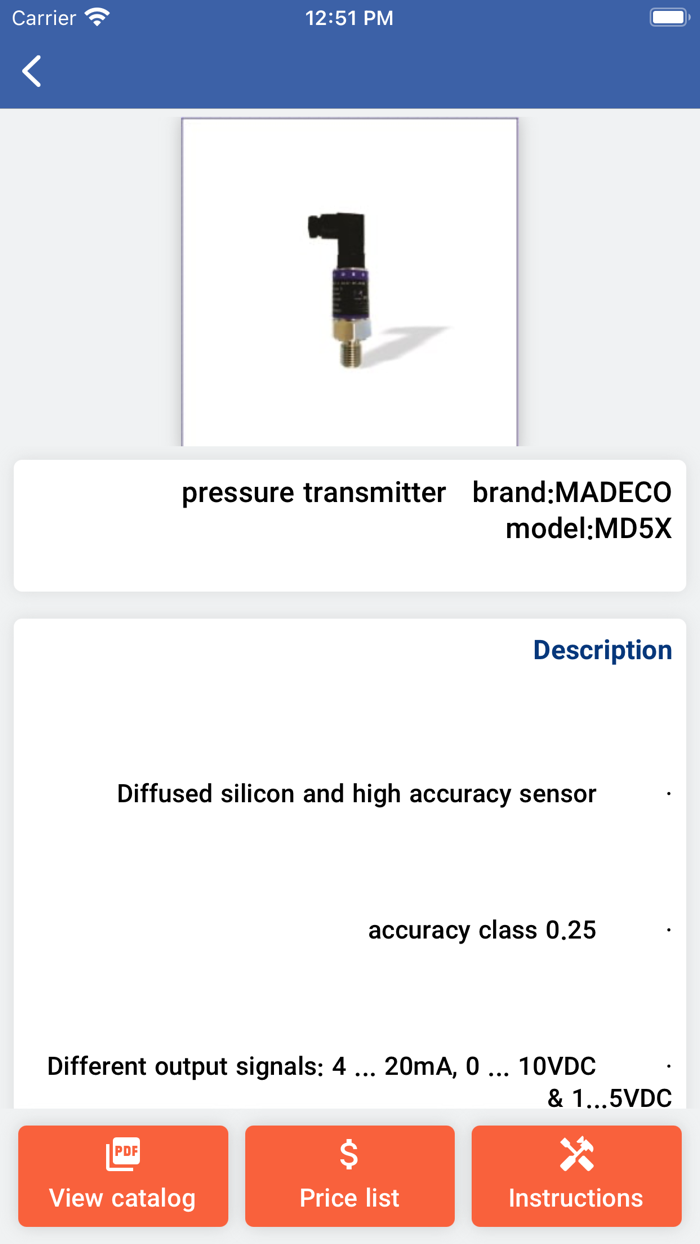Tap the dollar sign icon

[x=349, y=1155]
